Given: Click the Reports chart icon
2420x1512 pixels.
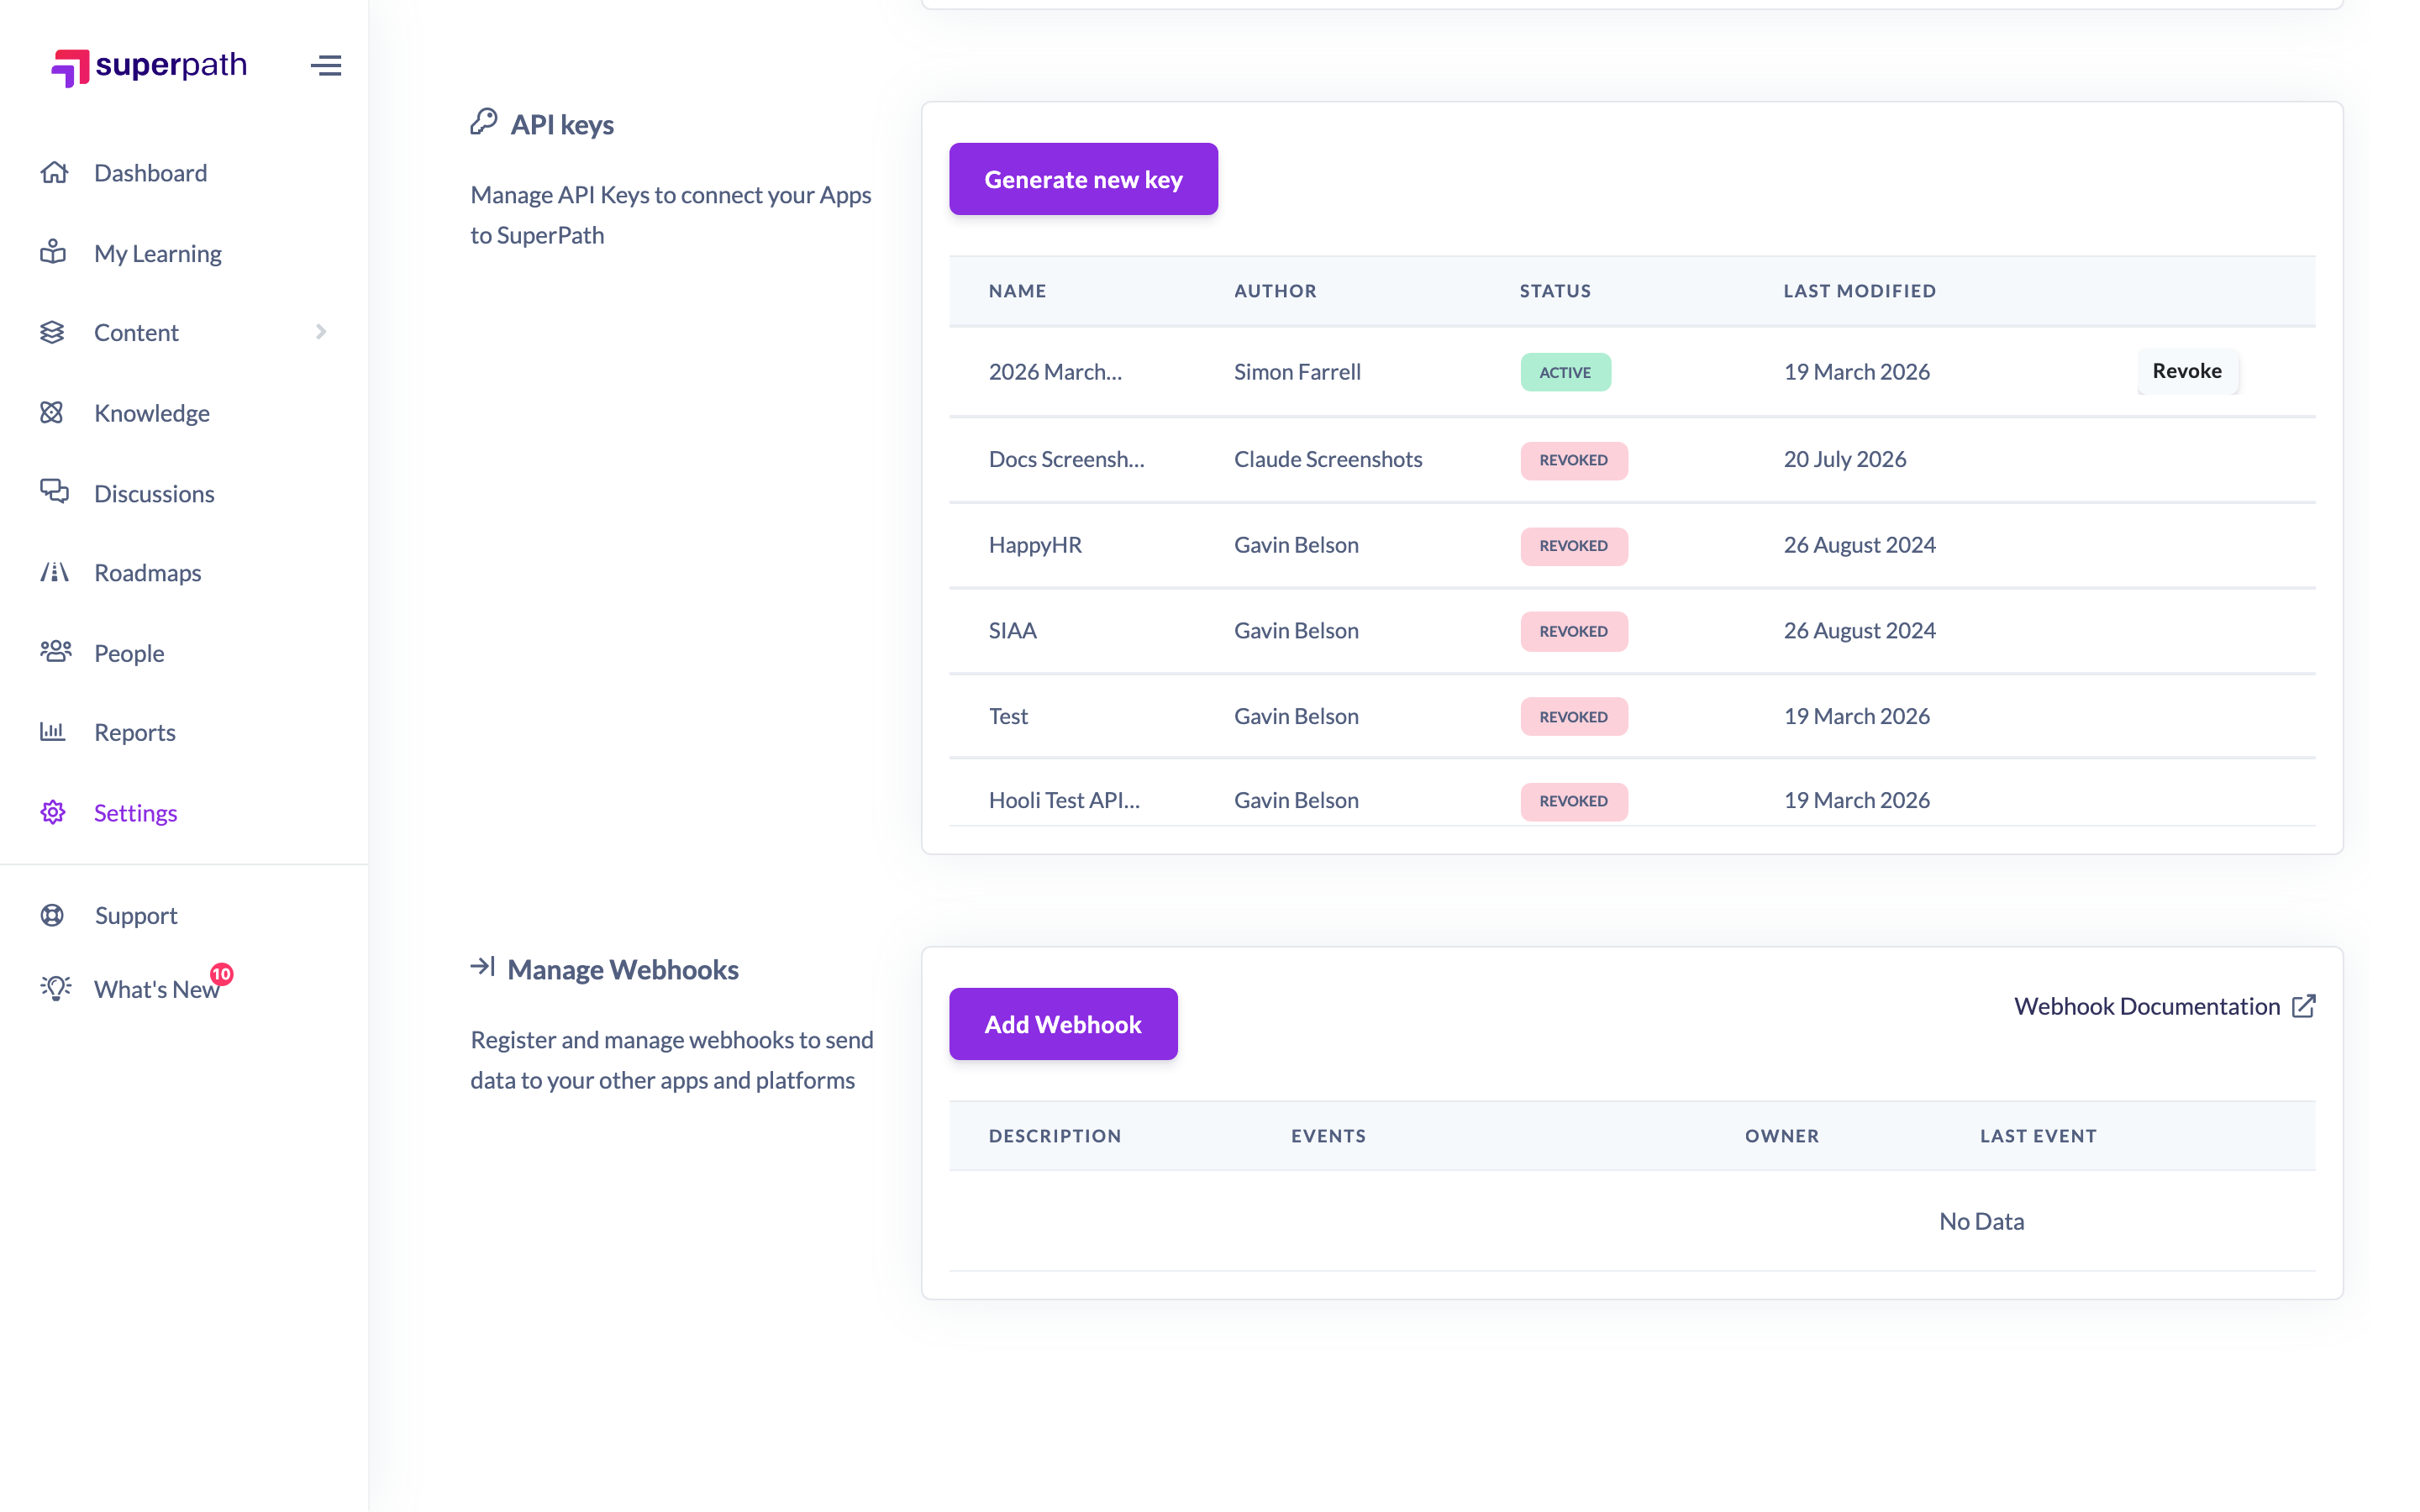Looking at the screenshot, I should point(53,732).
